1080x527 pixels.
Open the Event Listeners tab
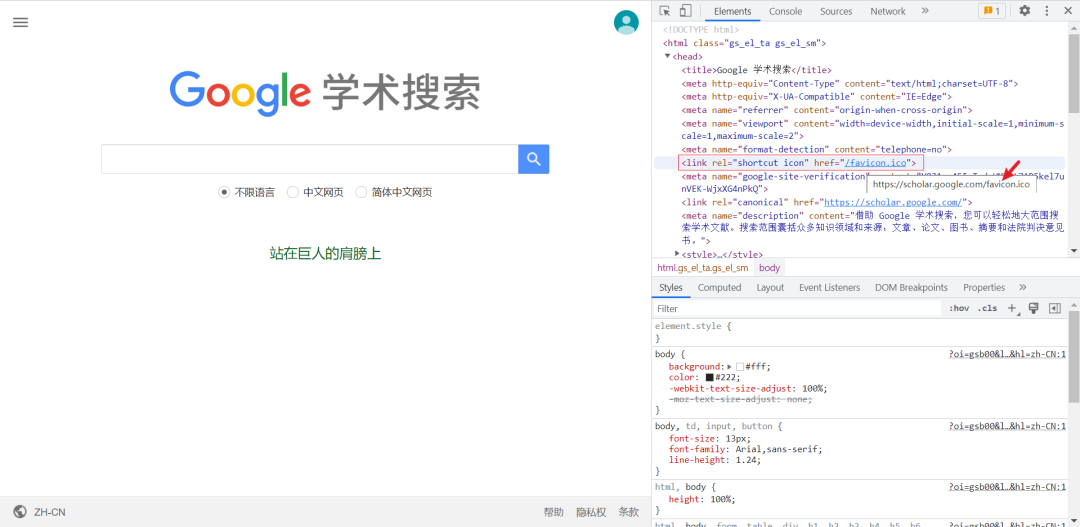[x=829, y=287]
